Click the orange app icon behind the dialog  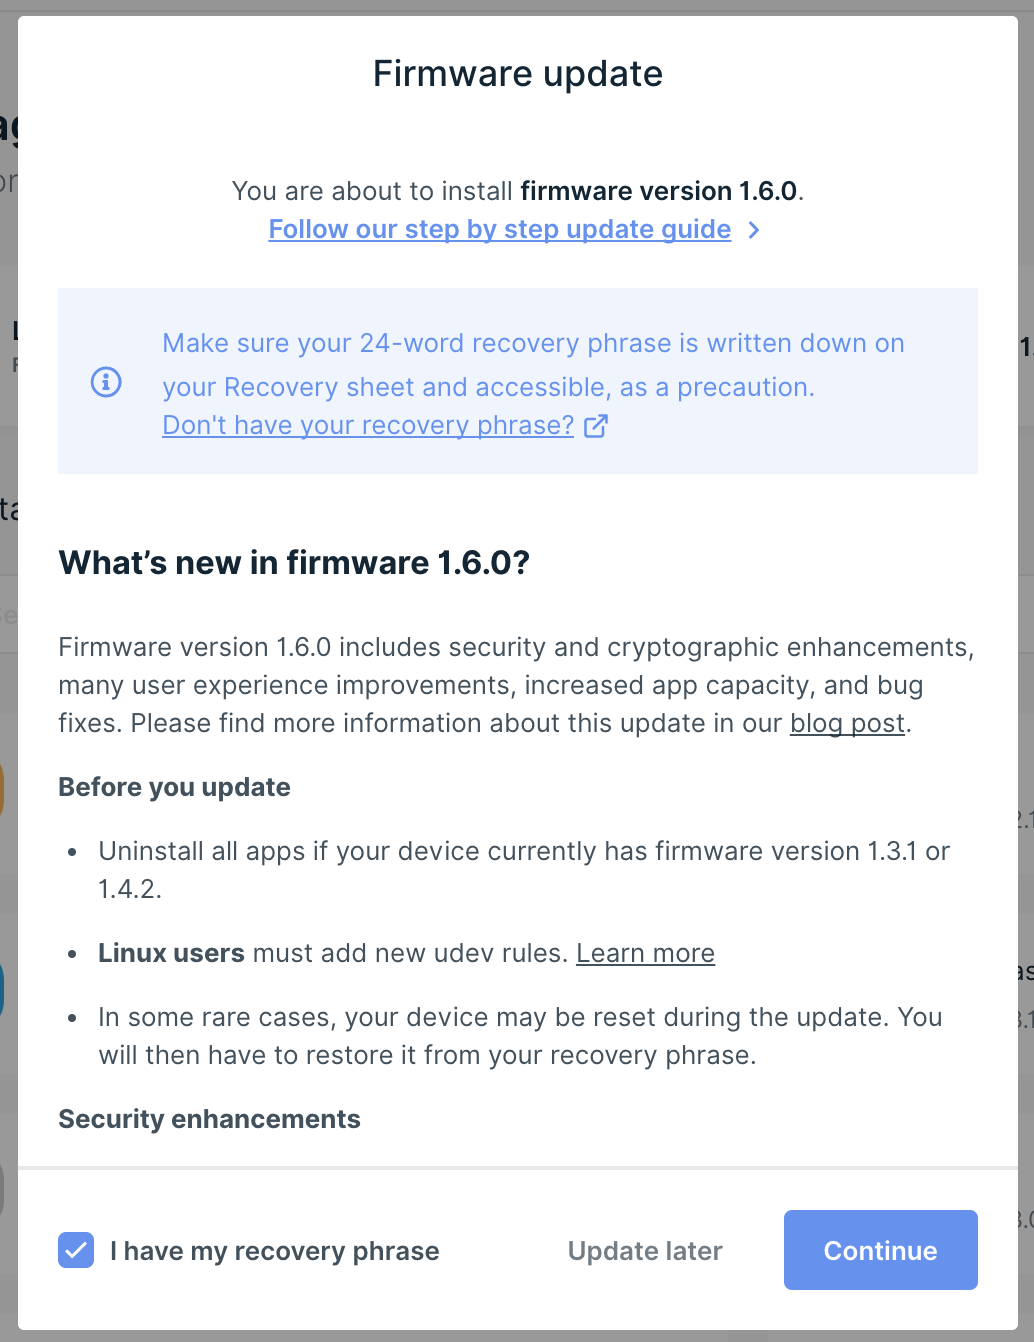[x=2, y=790]
